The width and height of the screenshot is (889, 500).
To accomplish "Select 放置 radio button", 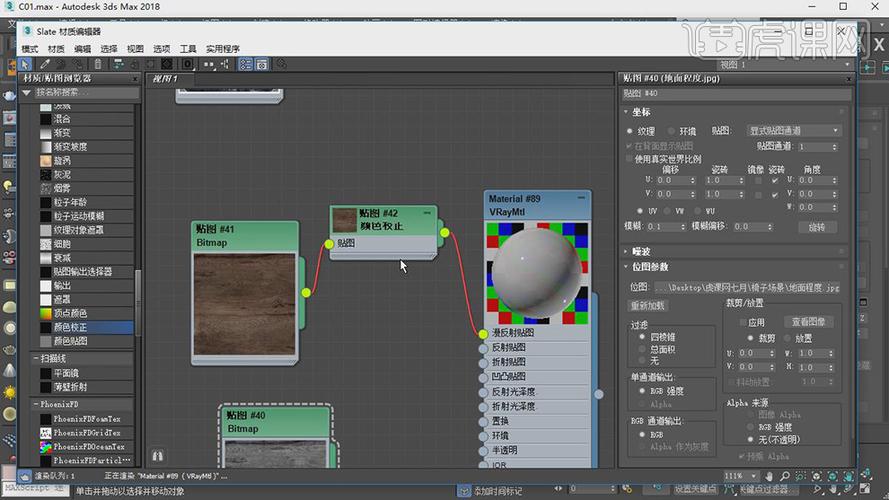I will pyautogui.click(x=787, y=338).
